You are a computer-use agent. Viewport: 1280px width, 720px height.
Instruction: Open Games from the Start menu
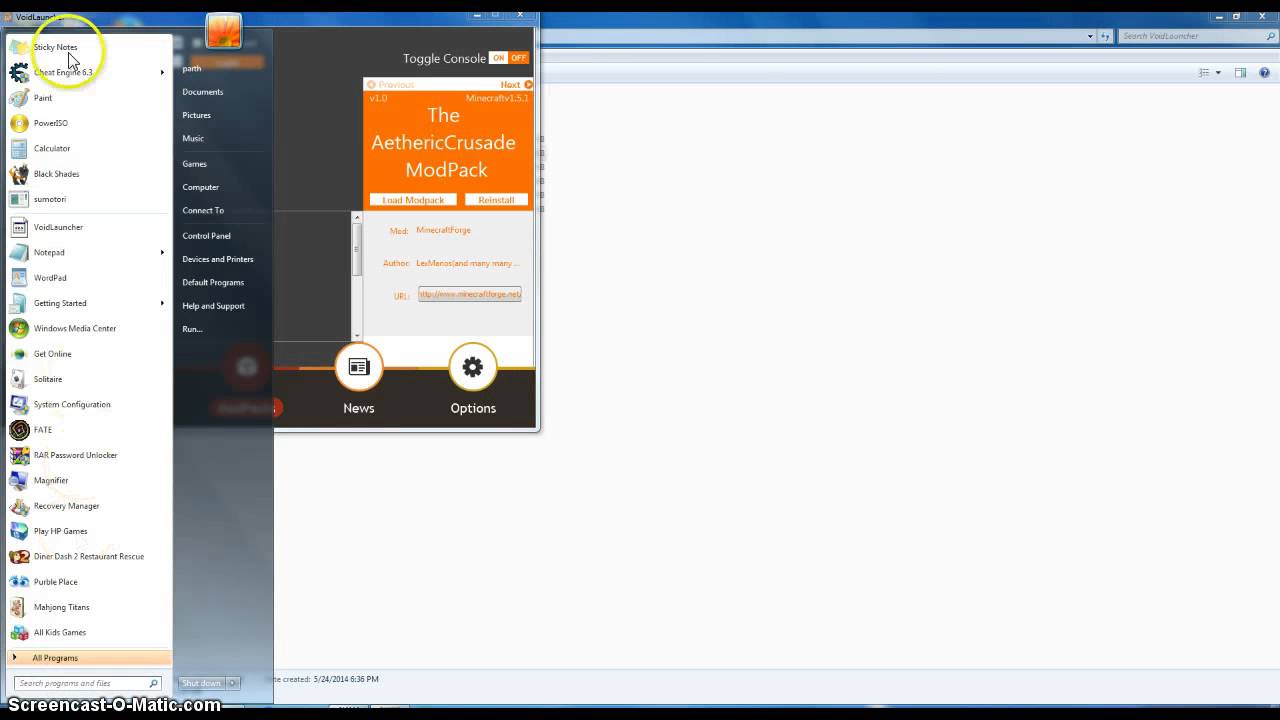195,164
